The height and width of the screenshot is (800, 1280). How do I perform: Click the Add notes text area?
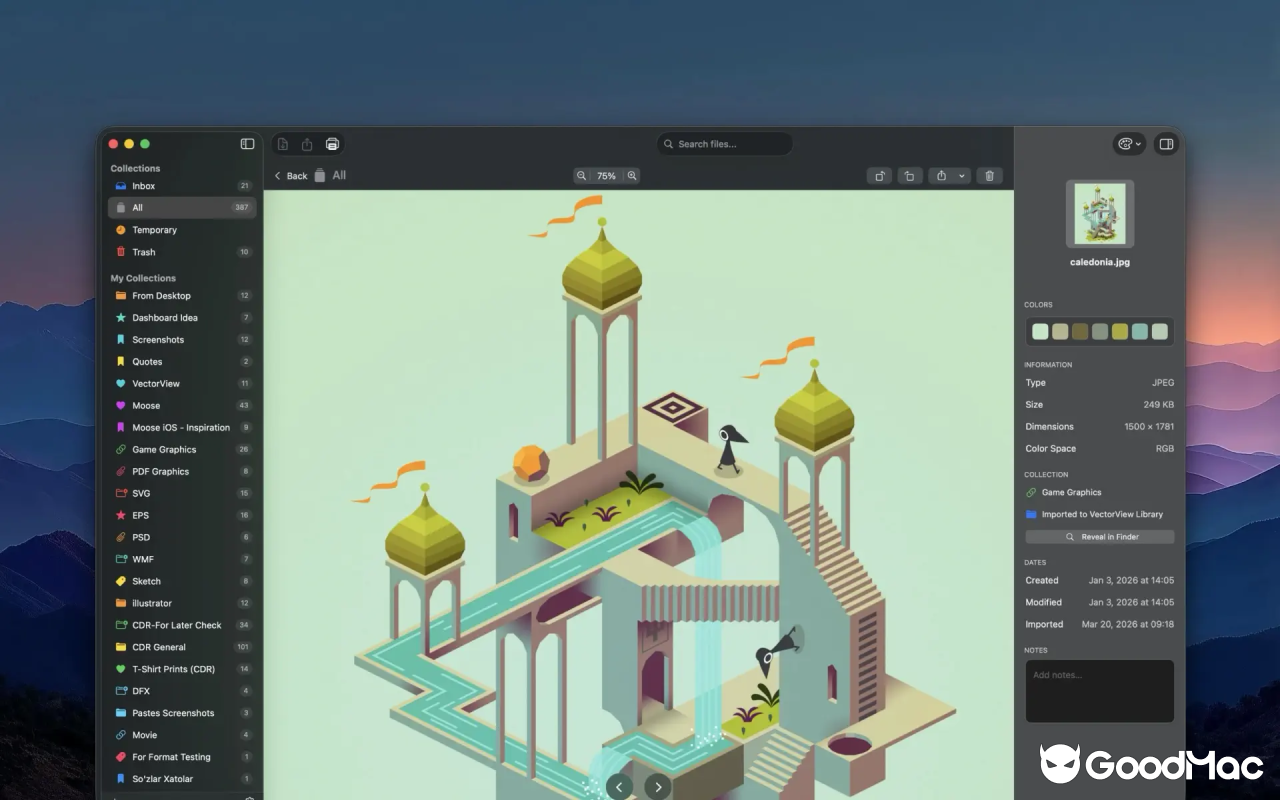[1100, 691]
